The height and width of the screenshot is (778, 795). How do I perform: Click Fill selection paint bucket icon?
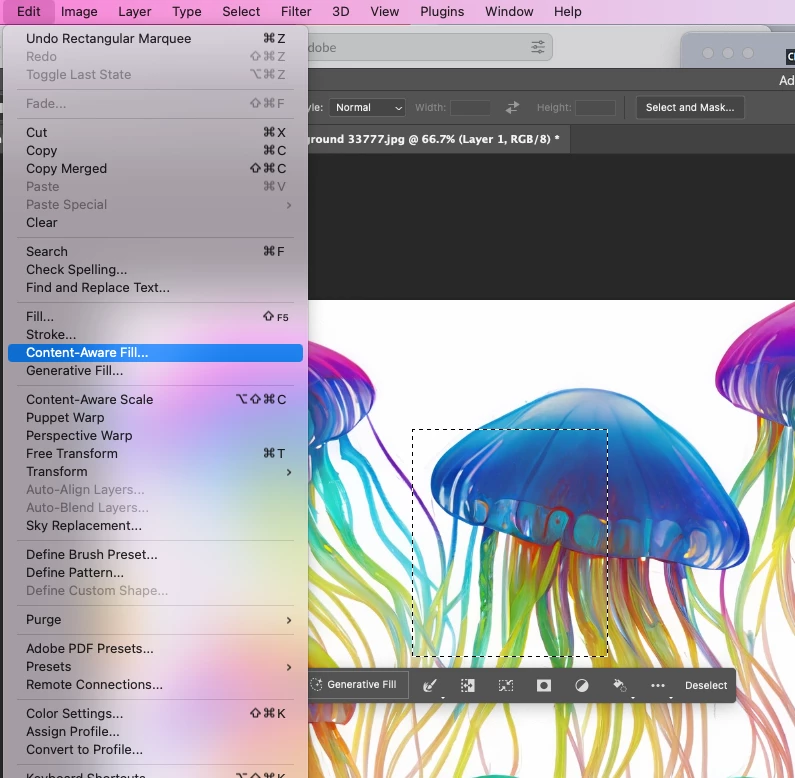point(620,686)
